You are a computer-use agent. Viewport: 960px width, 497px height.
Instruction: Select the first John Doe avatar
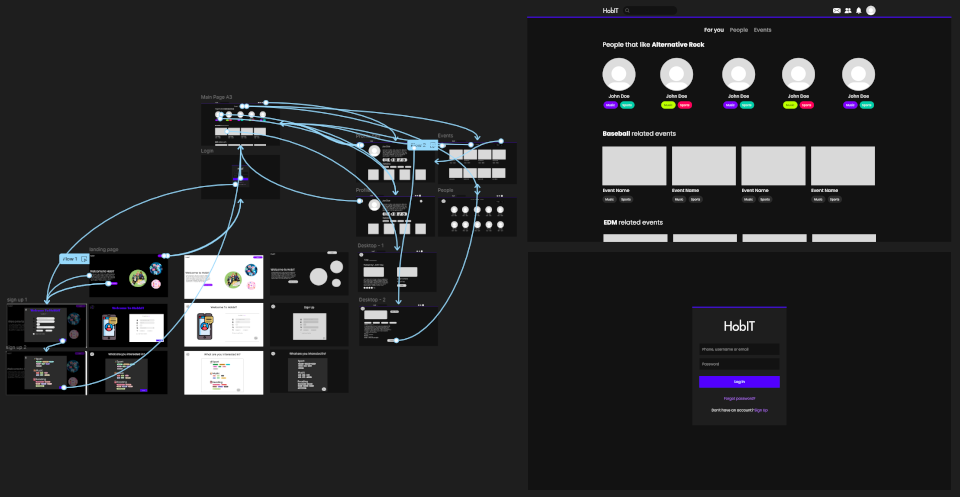tap(620, 74)
